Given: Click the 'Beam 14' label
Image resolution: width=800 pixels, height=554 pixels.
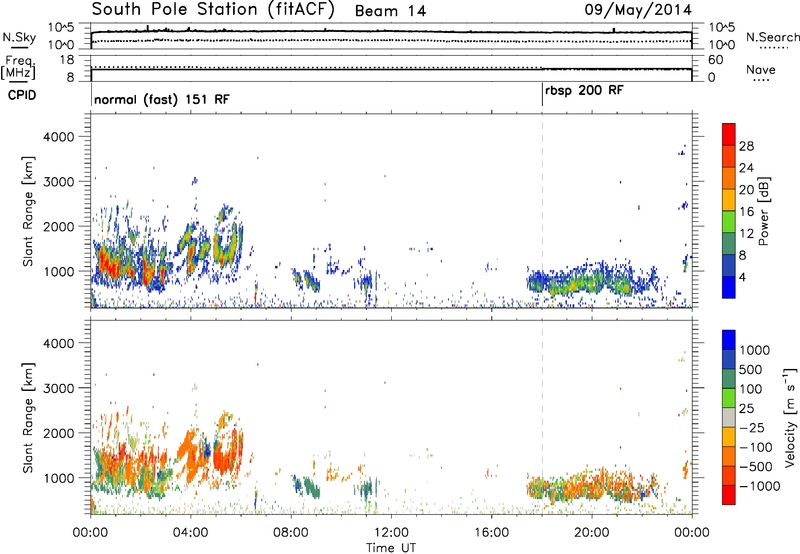Looking at the screenshot, I should coord(390,11).
